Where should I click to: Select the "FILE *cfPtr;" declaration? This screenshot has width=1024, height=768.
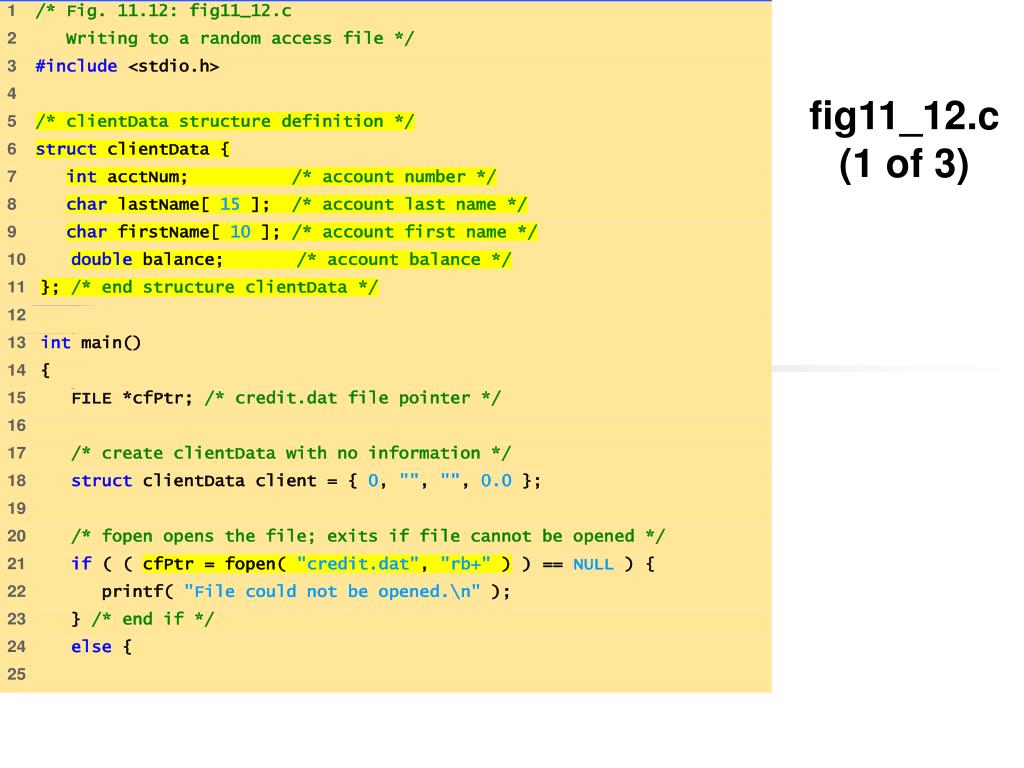click(x=132, y=398)
